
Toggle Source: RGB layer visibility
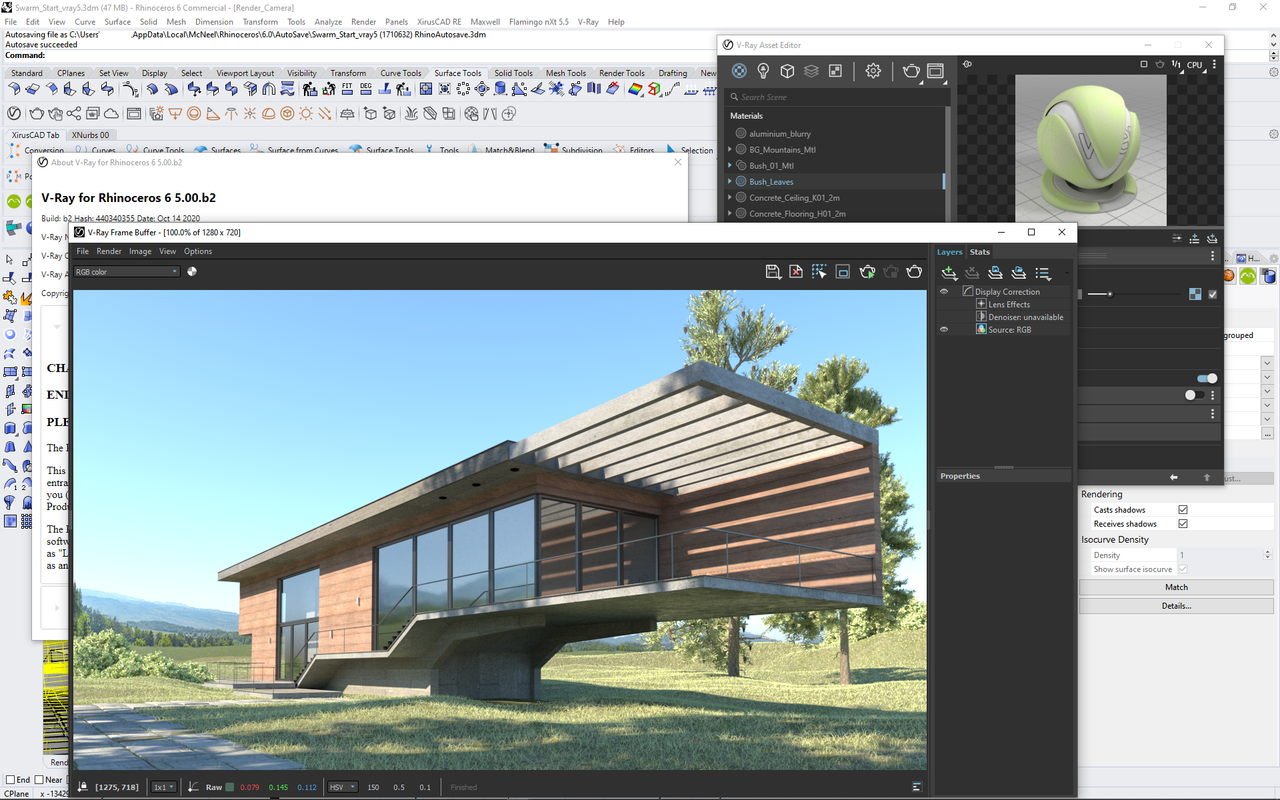(944, 329)
